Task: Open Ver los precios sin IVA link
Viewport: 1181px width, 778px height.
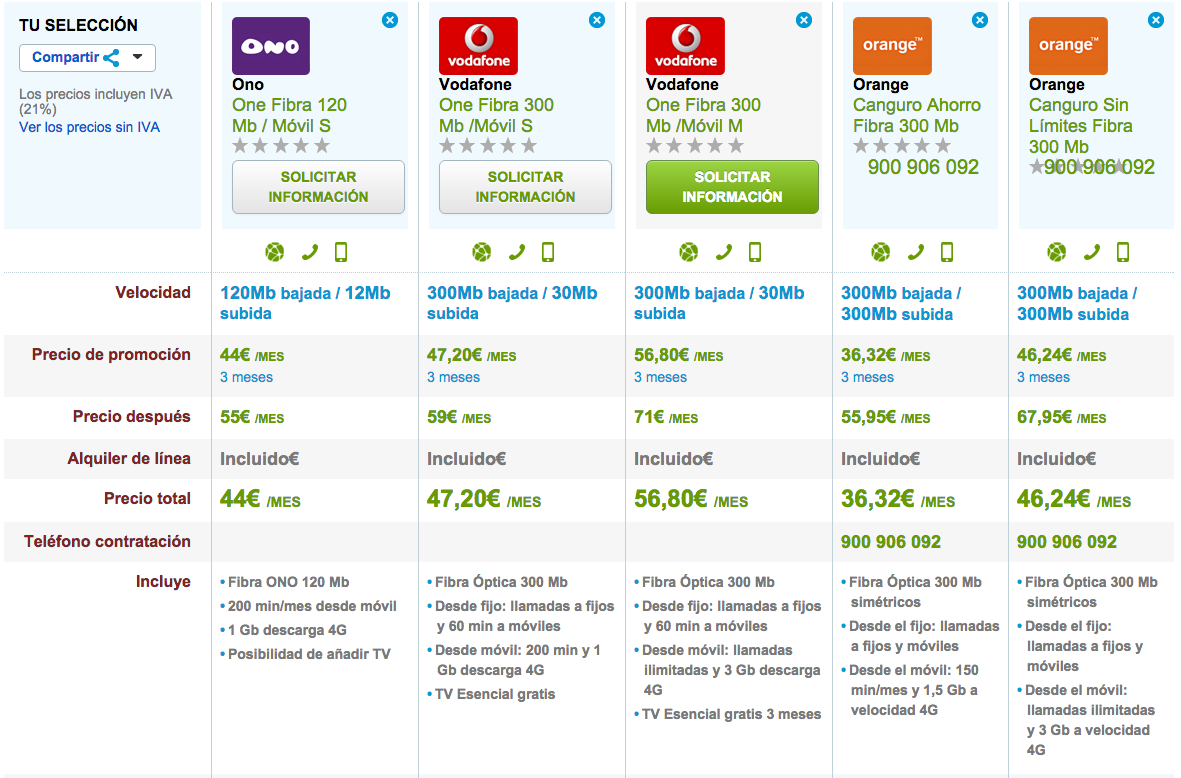Action: click(x=90, y=127)
